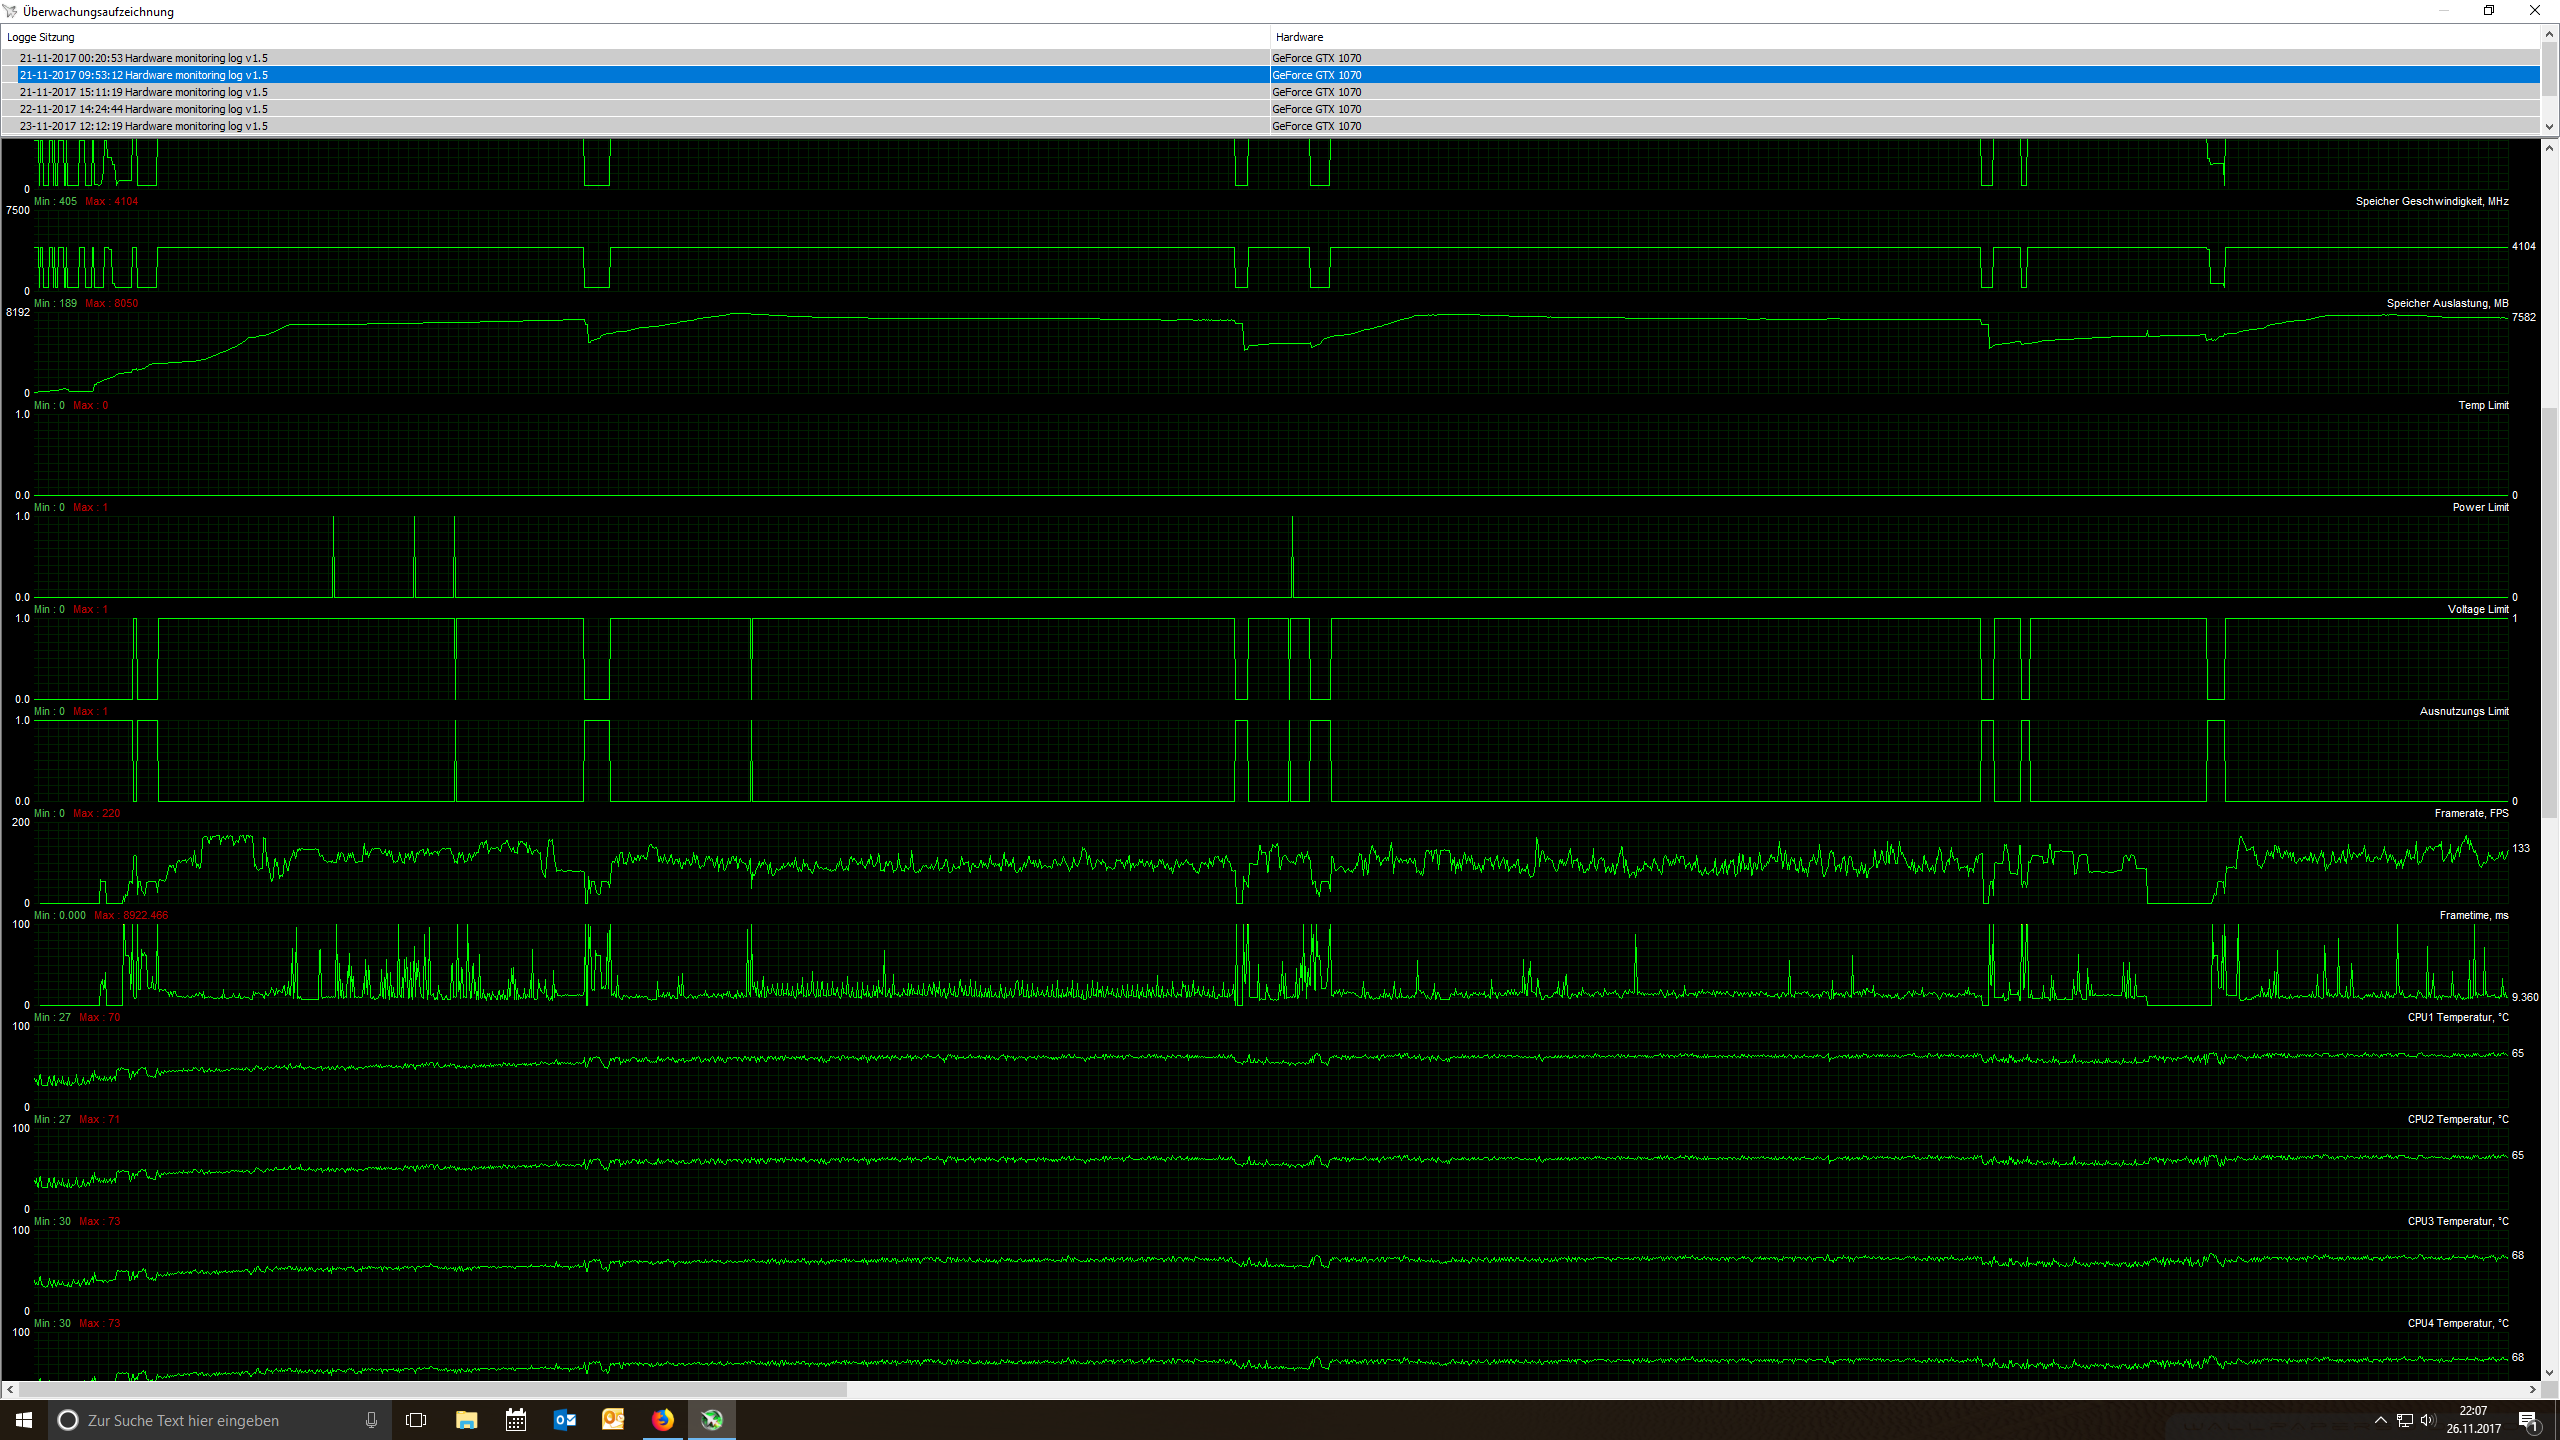Select the 22-11-2017 14:24:44 log session
The image size is (2560, 1440).
click(144, 109)
